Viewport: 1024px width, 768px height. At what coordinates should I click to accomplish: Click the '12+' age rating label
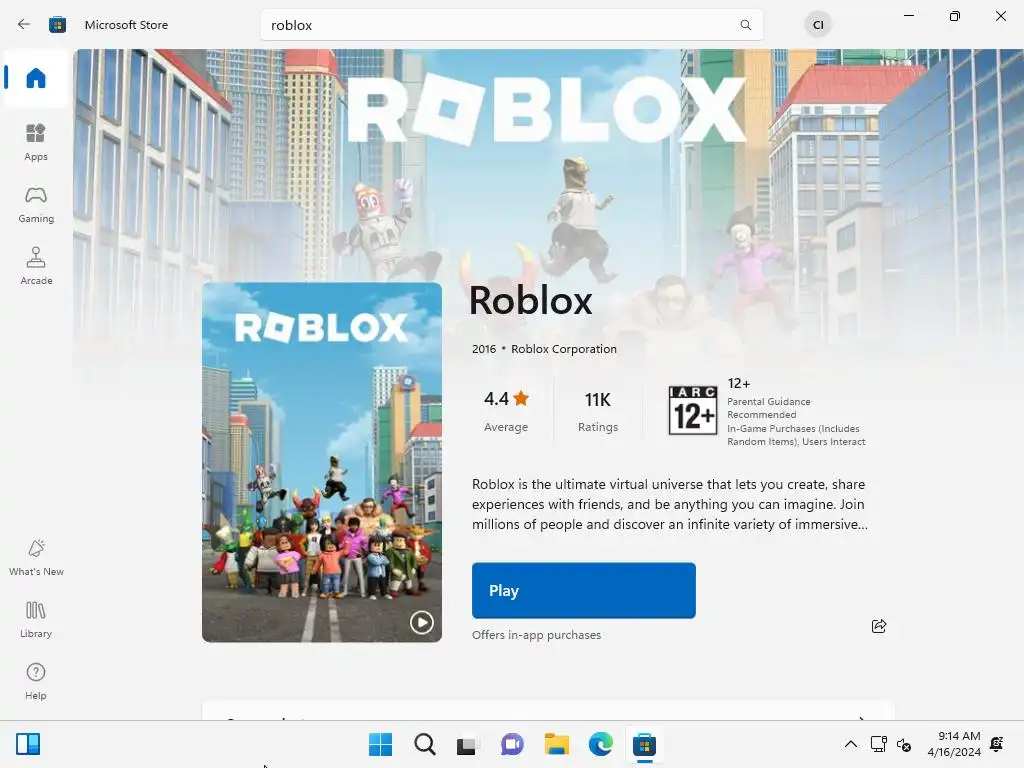point(739,383)
